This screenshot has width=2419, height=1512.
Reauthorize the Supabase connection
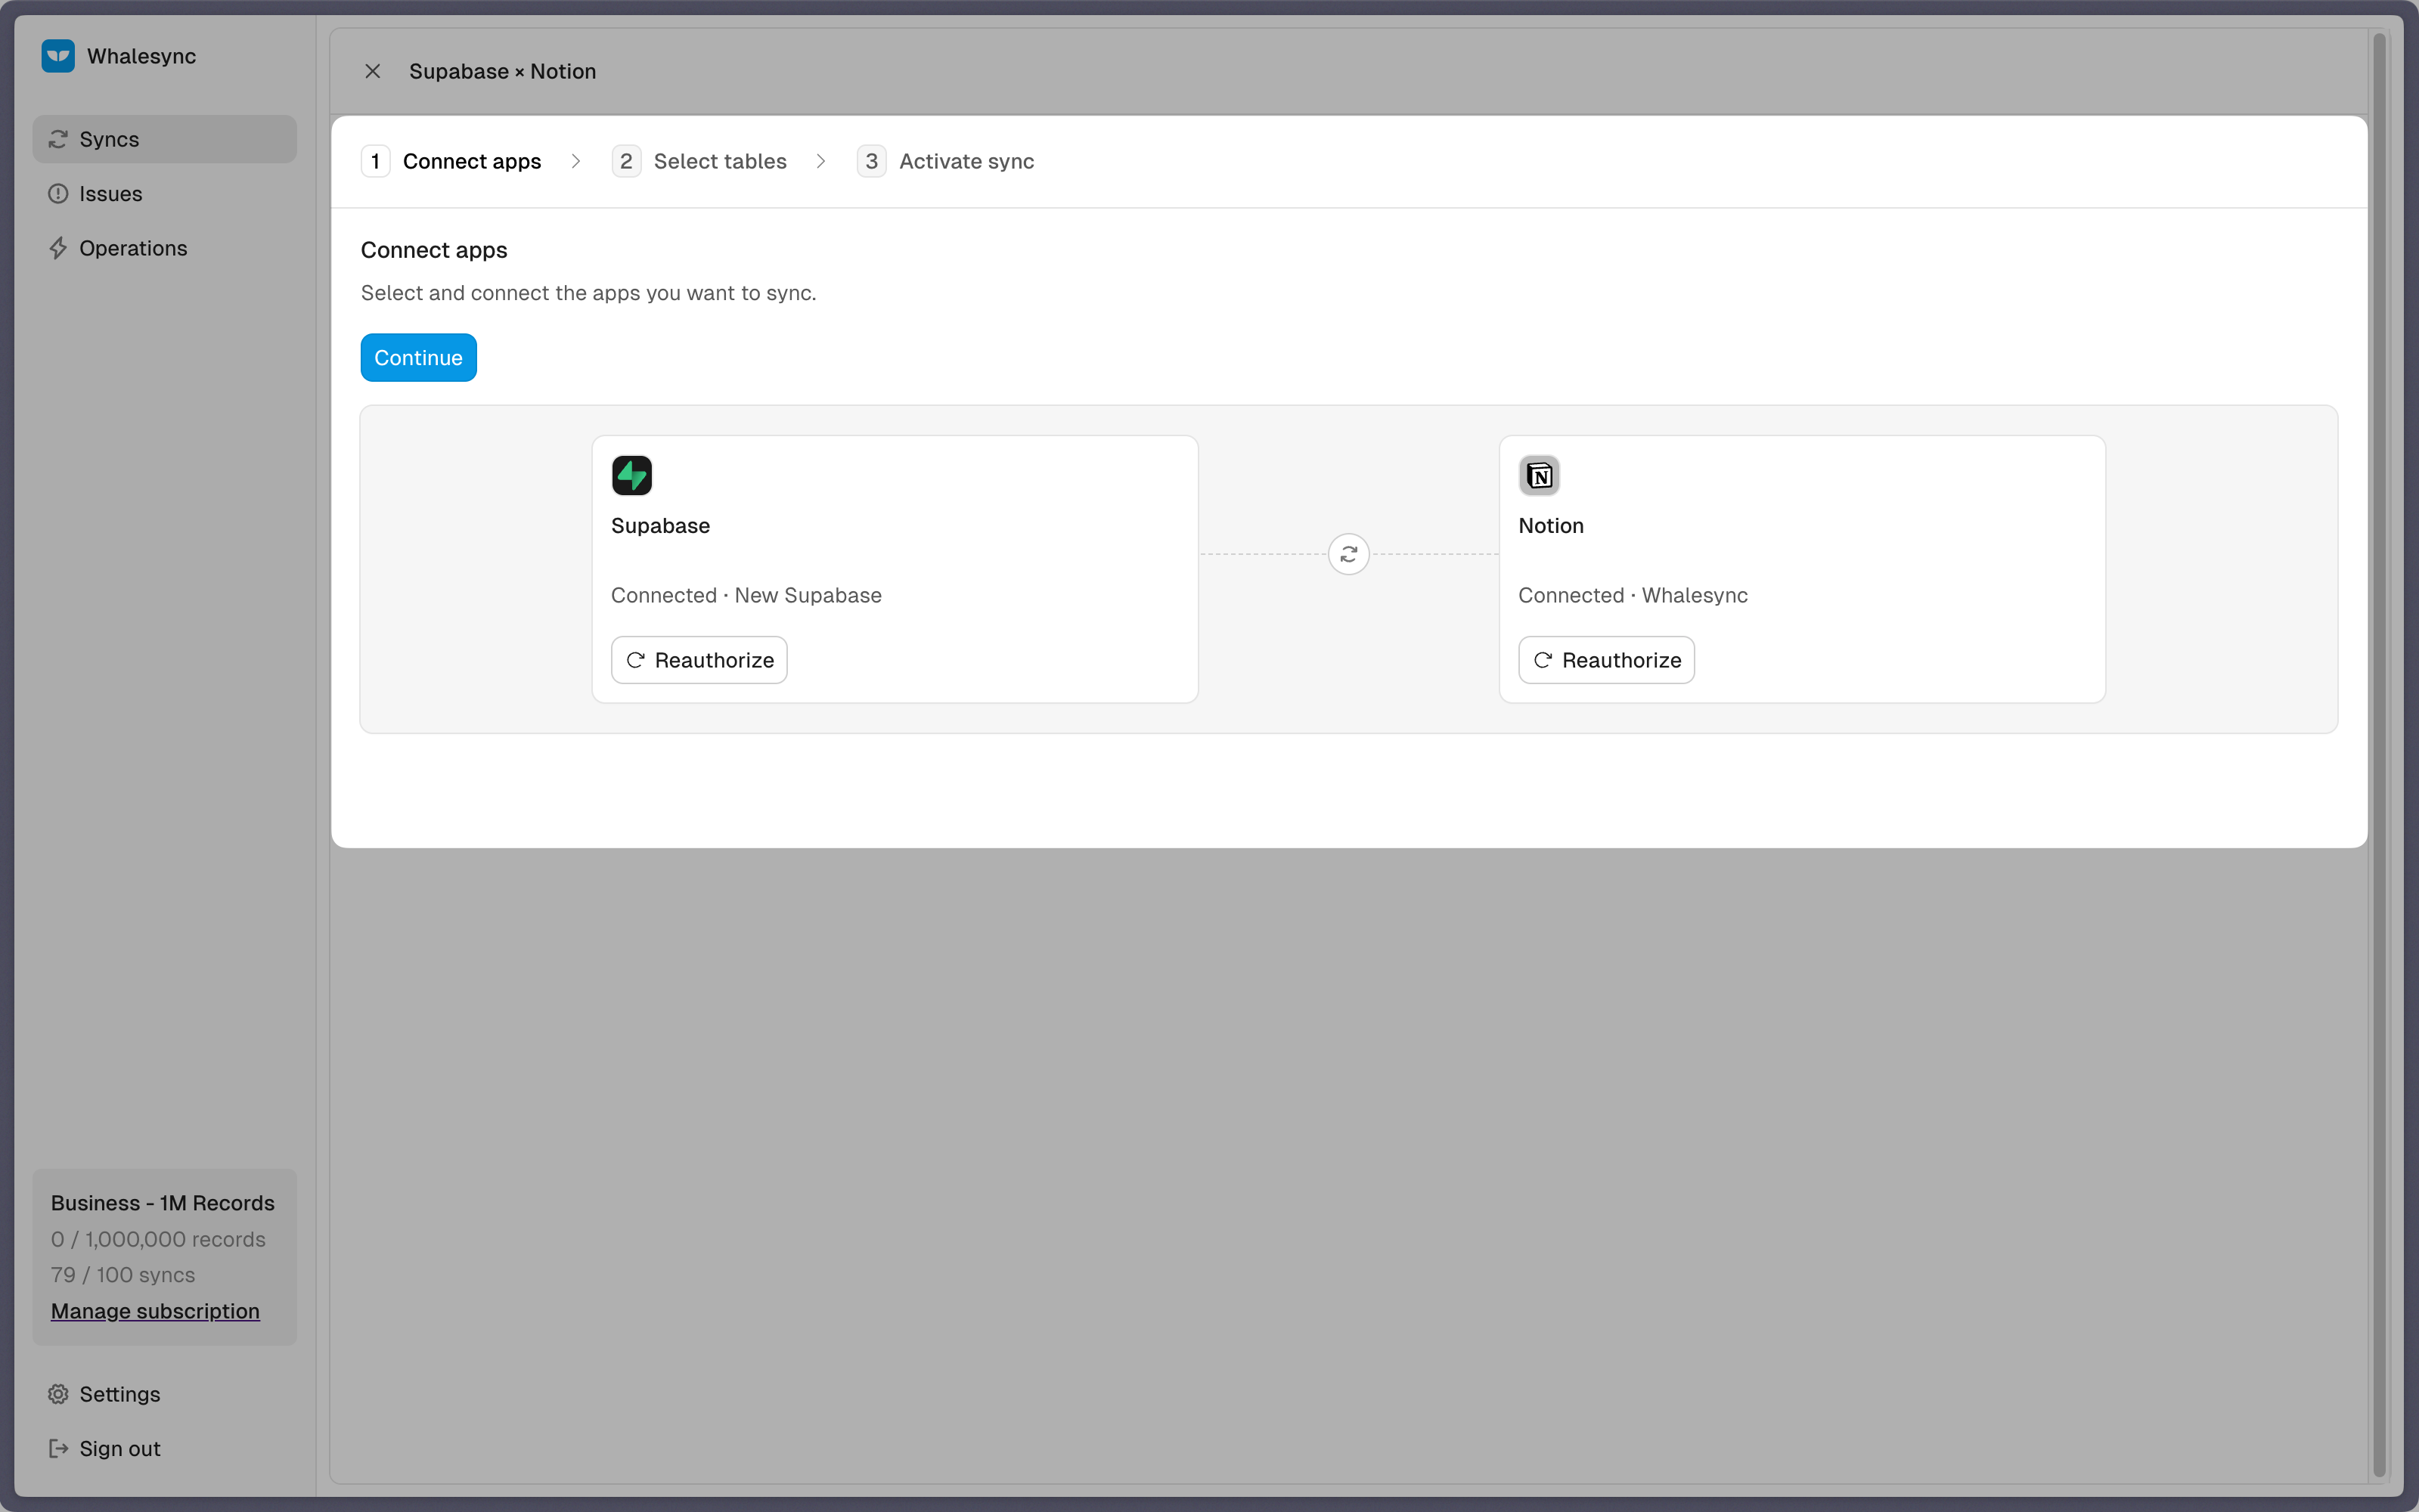coord(699,660)
